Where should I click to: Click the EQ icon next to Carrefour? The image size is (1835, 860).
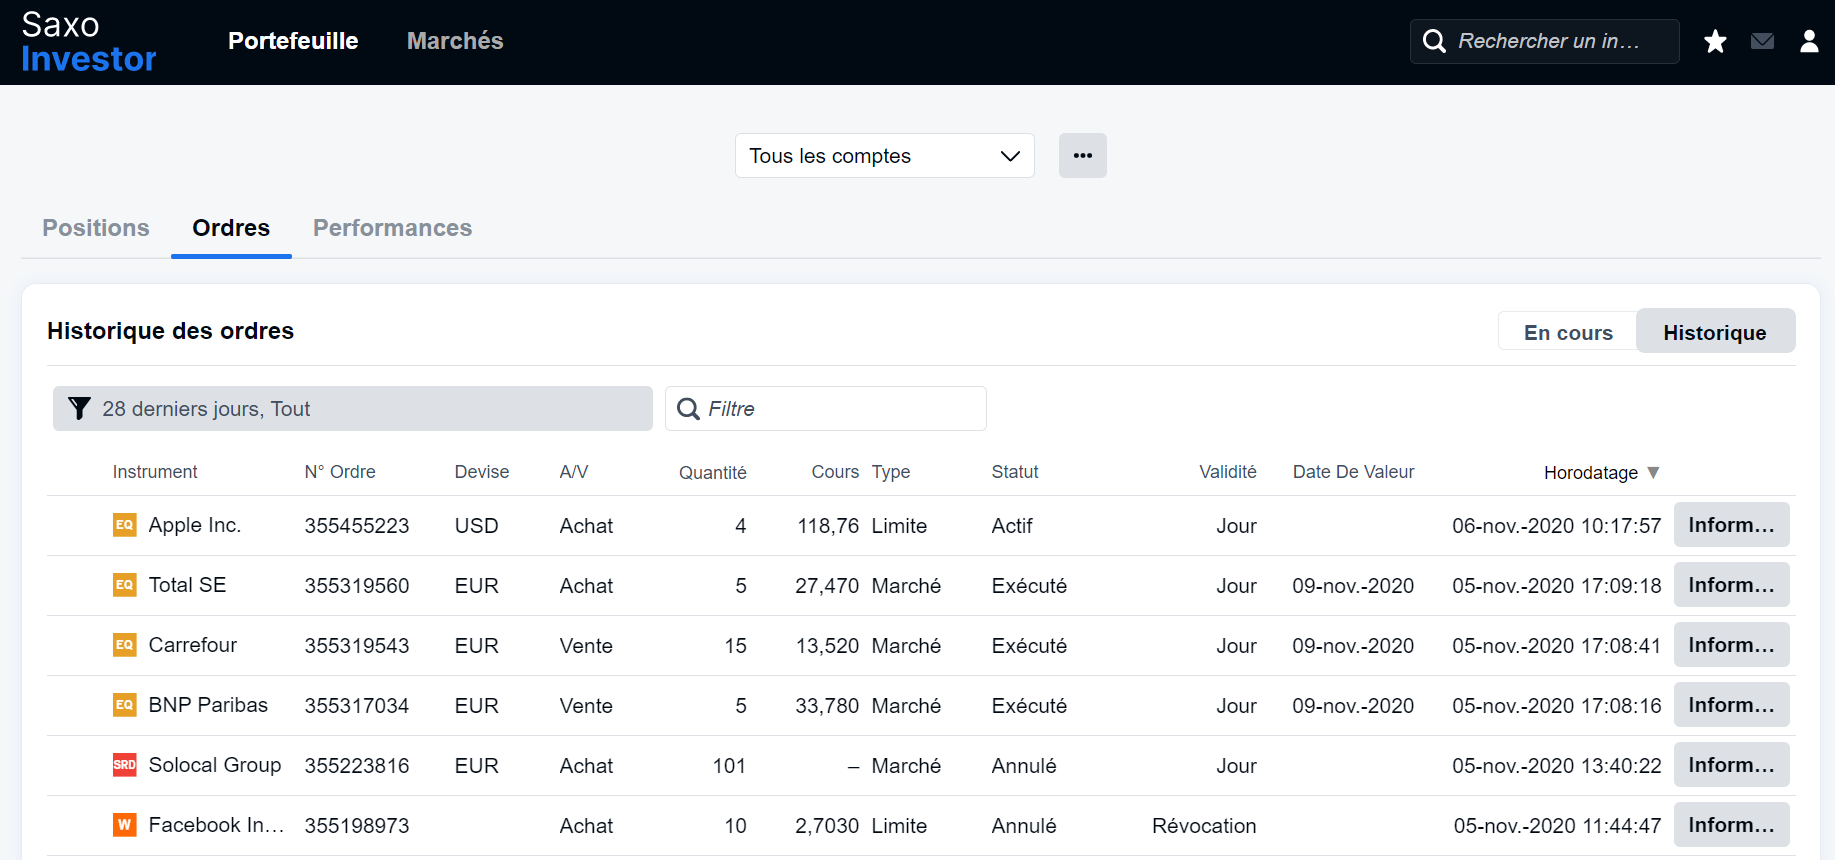pos(124,645)
